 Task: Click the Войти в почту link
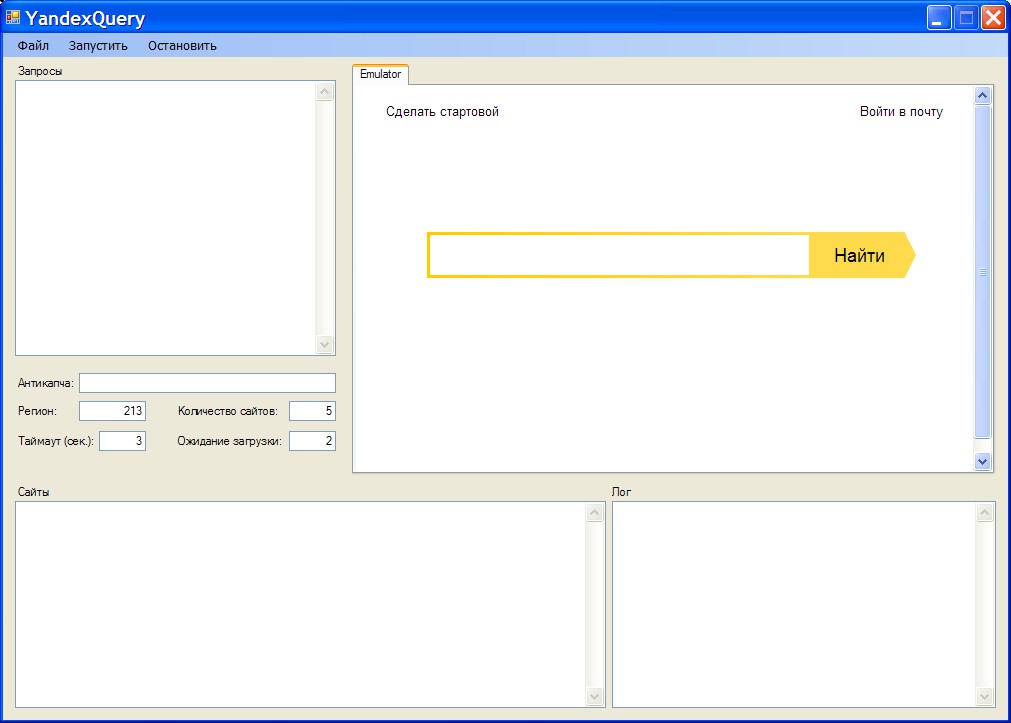[x=901, y=112]
